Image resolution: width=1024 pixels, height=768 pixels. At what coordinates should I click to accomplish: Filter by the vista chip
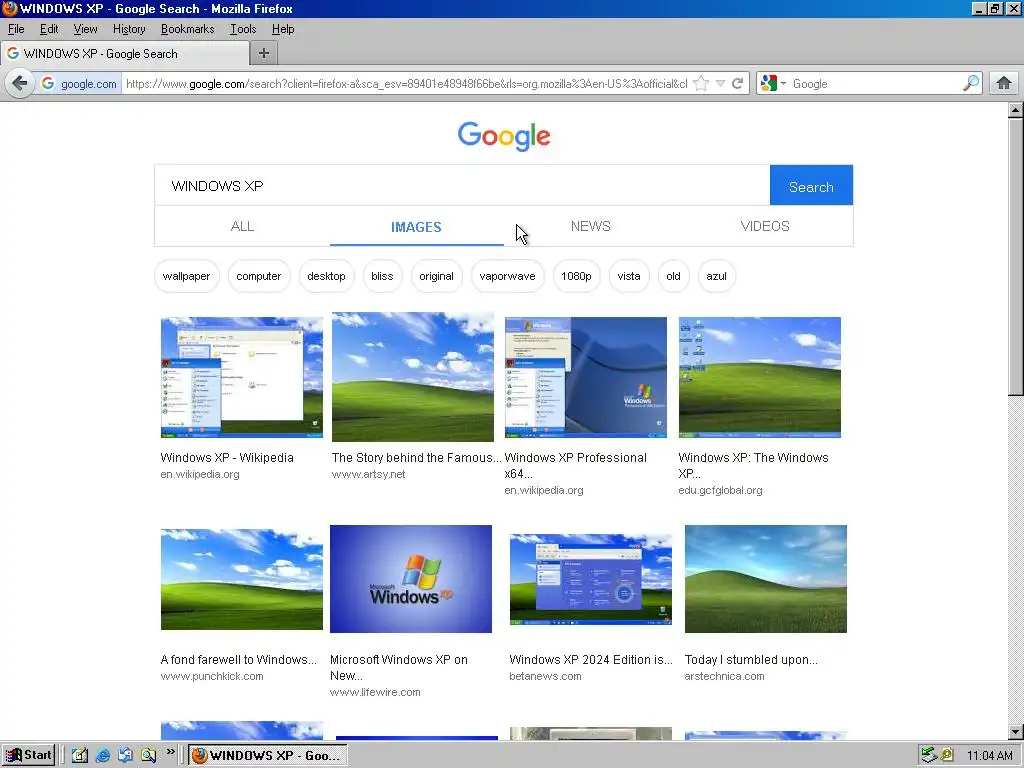click(x=629, y=276)
